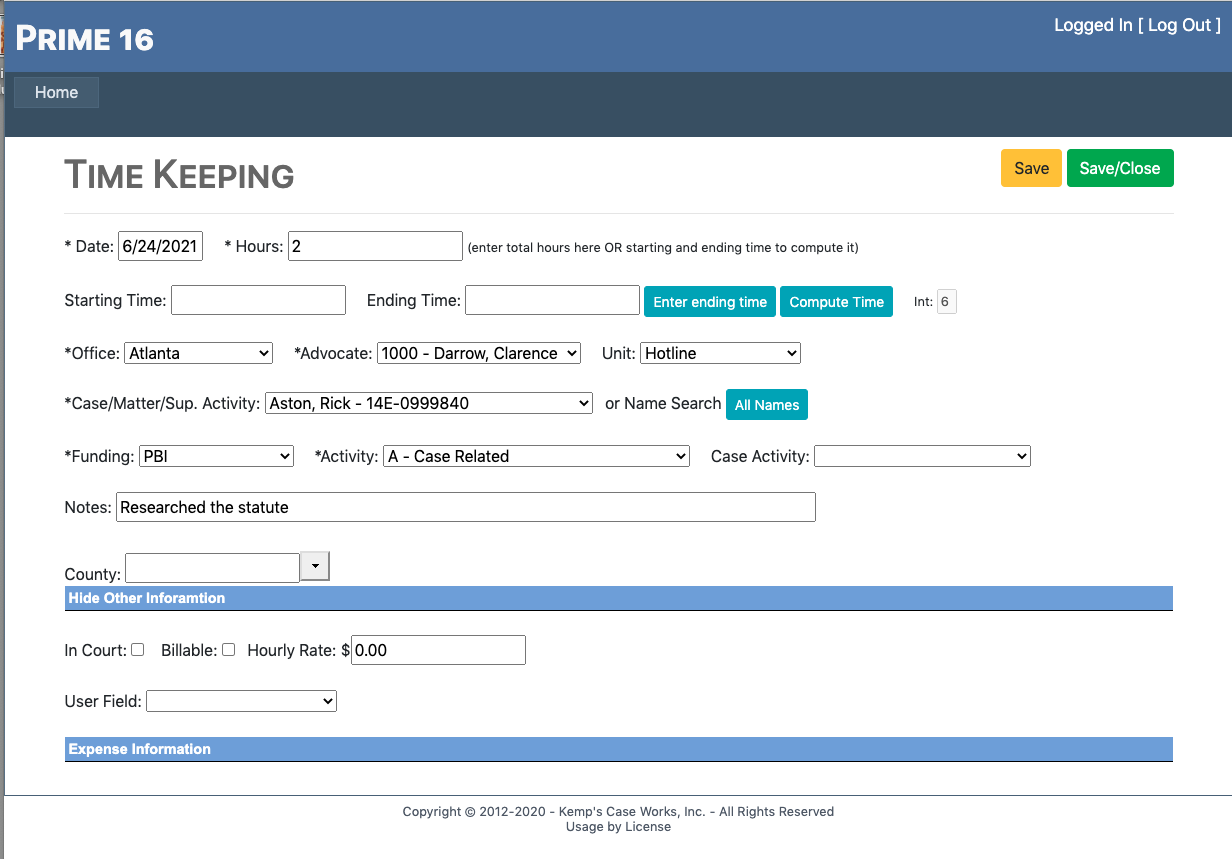Collapse the Hide Other Information section
Image resolution: width=1232 pixels, height=859 pixels.
[147, 598]
